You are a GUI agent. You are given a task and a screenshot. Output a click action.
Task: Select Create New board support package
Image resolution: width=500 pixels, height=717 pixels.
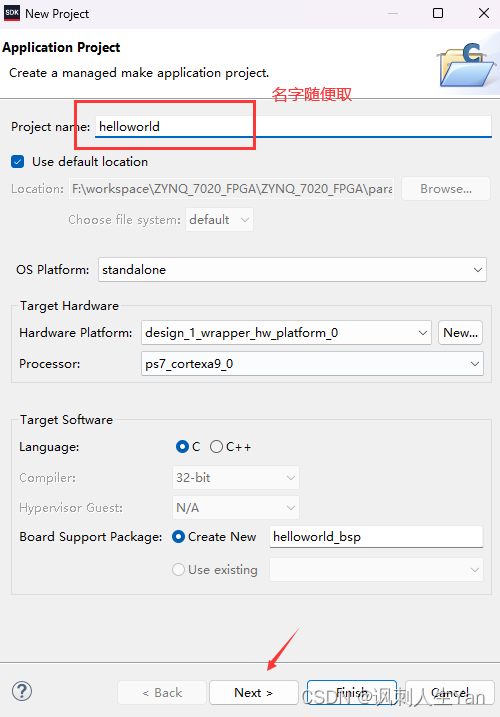178,536
